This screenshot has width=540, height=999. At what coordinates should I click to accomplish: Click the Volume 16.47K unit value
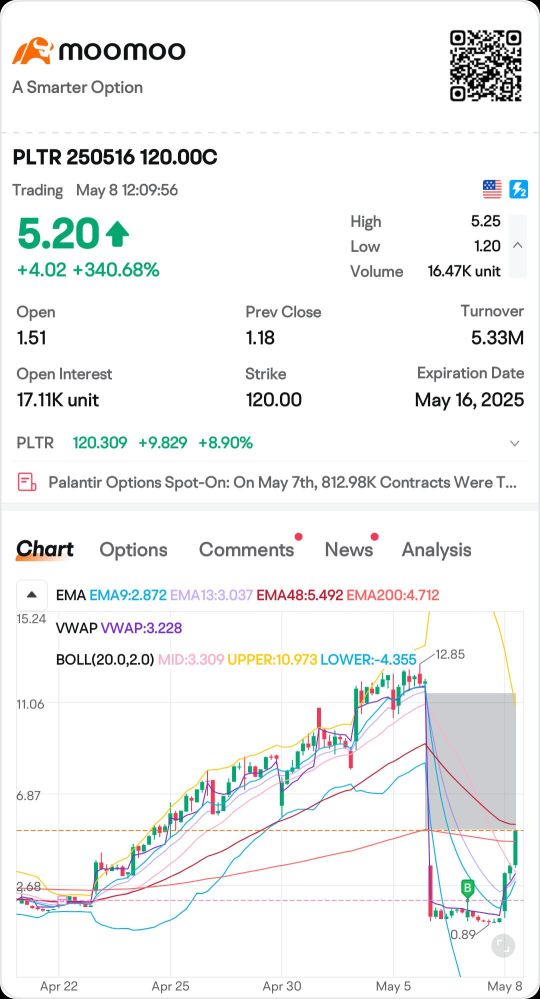(x=464, y=271)
